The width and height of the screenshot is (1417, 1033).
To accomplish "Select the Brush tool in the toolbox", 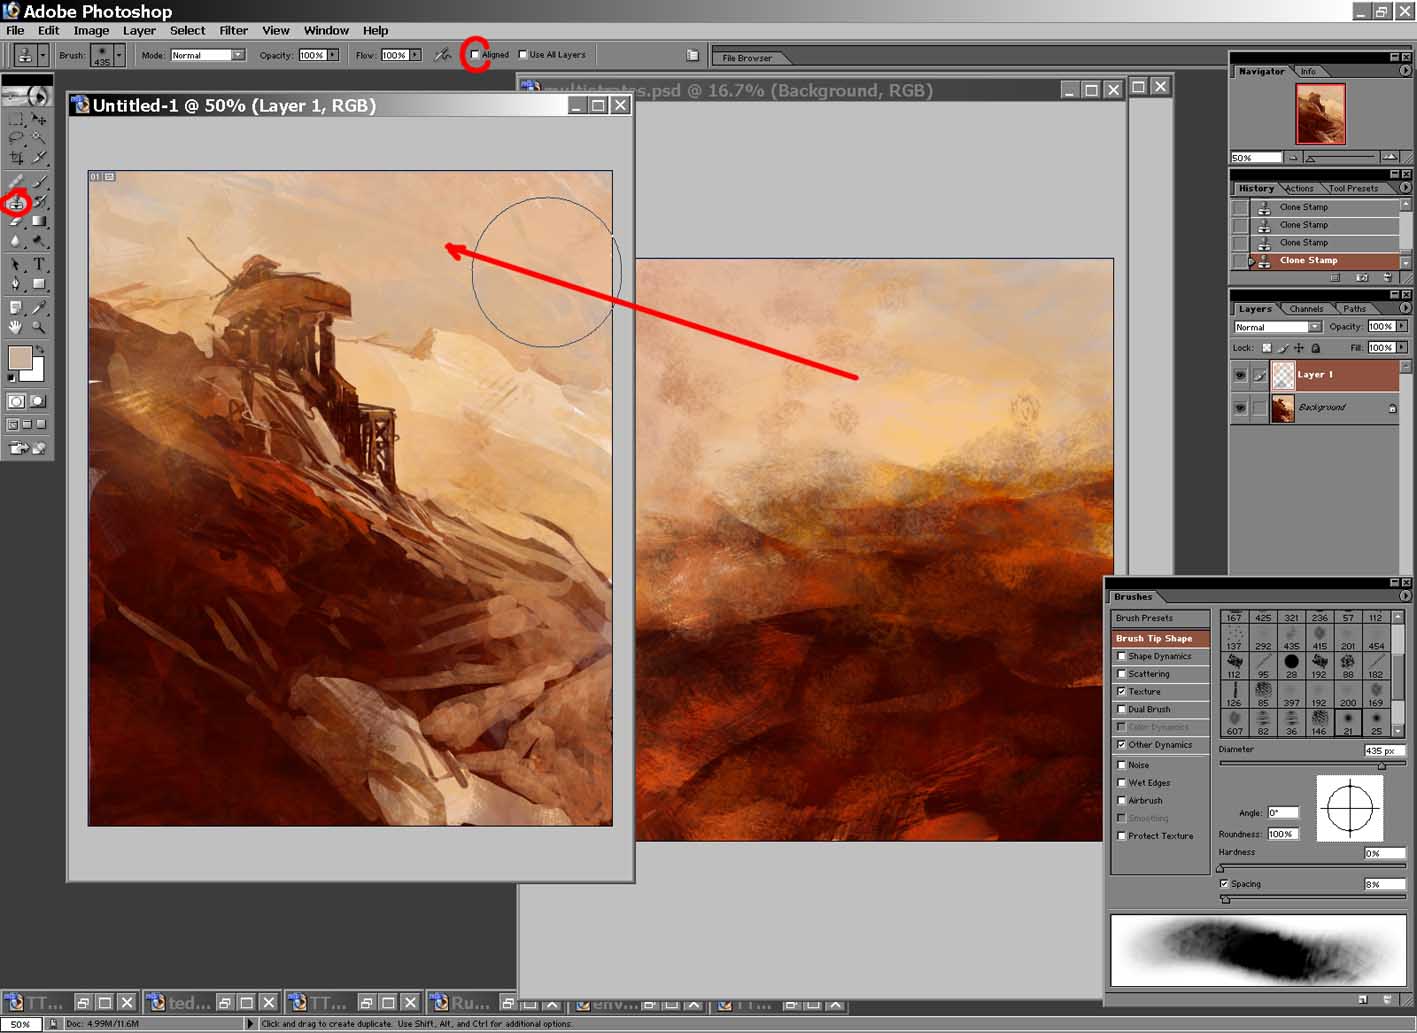I will [x=39, y=182].
